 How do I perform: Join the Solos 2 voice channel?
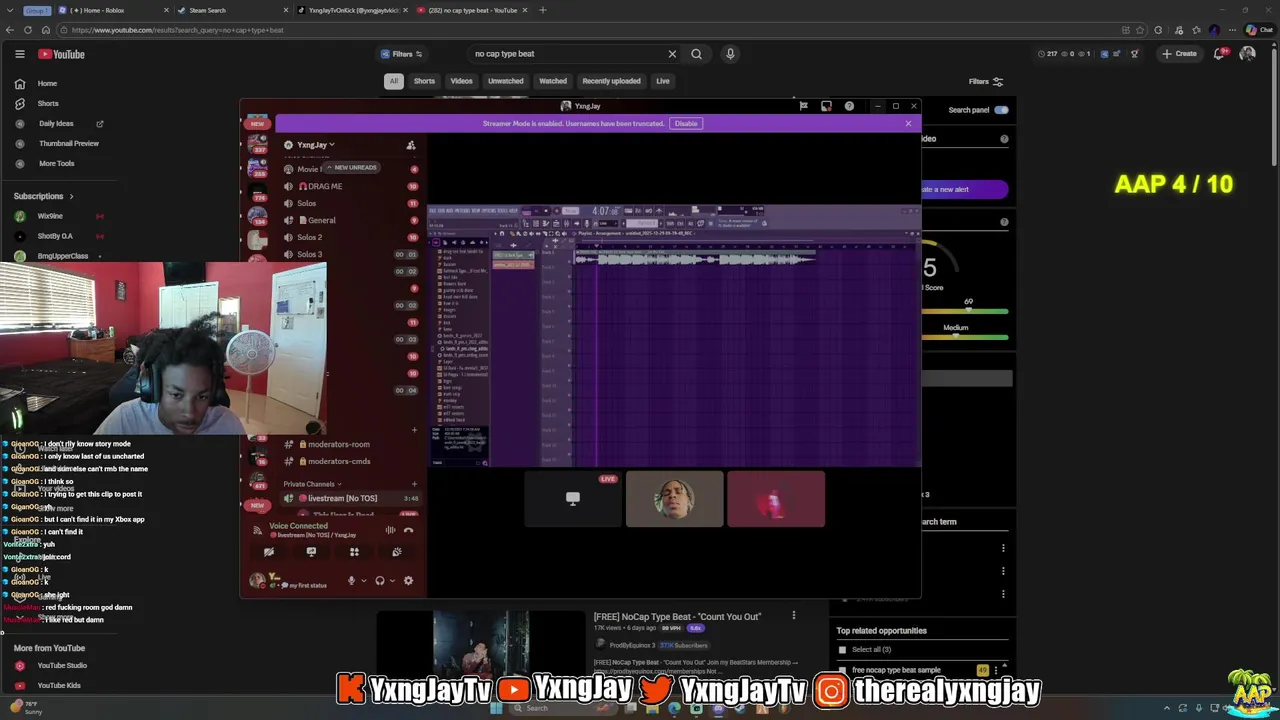pos(350,237)
